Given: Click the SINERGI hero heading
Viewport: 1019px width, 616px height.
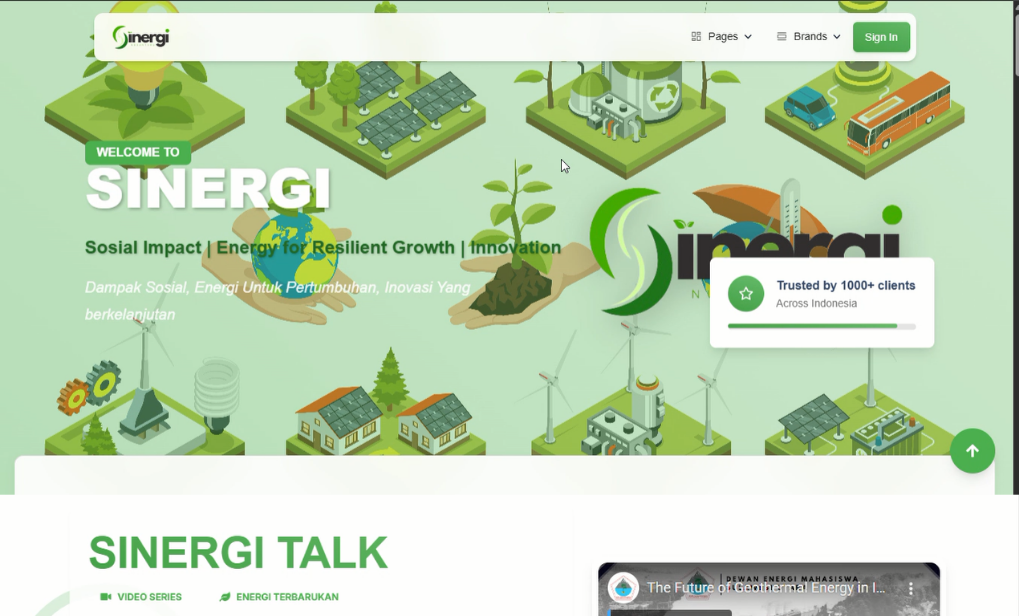Looking at the screenshot, I should [208, 189].
